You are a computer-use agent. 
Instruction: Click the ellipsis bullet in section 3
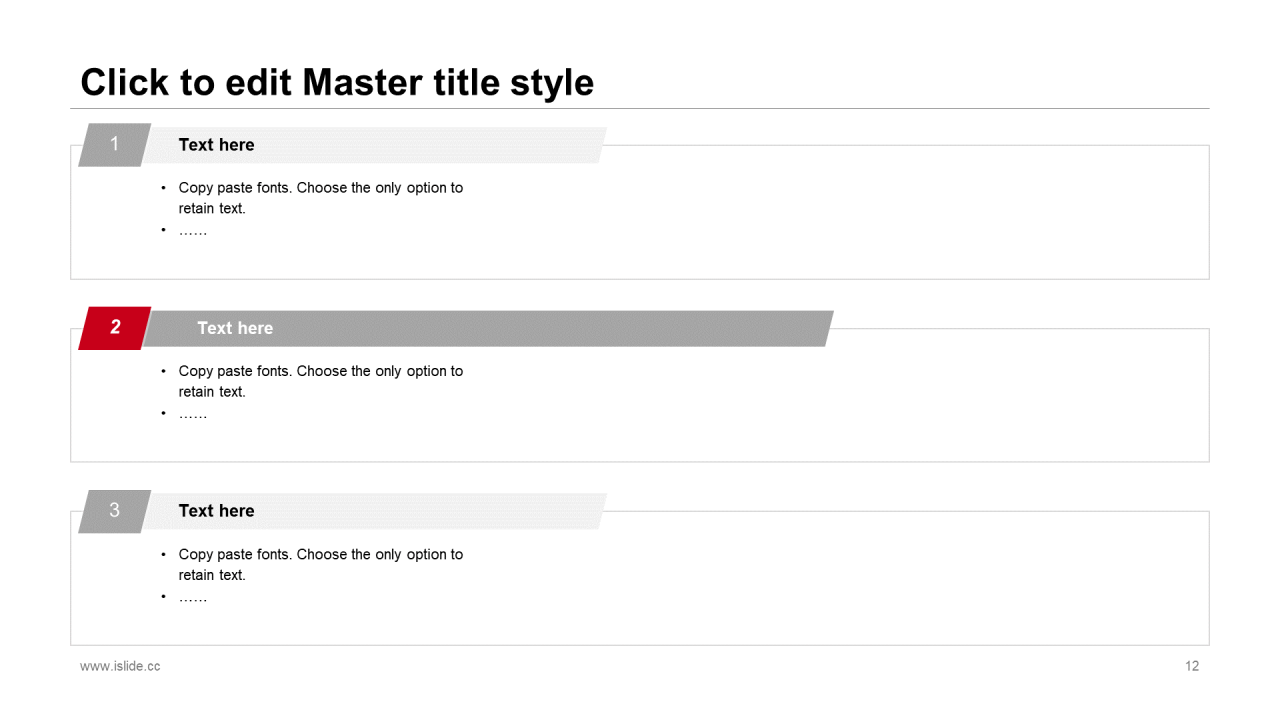pyautogui.click(x=193, y=598)
